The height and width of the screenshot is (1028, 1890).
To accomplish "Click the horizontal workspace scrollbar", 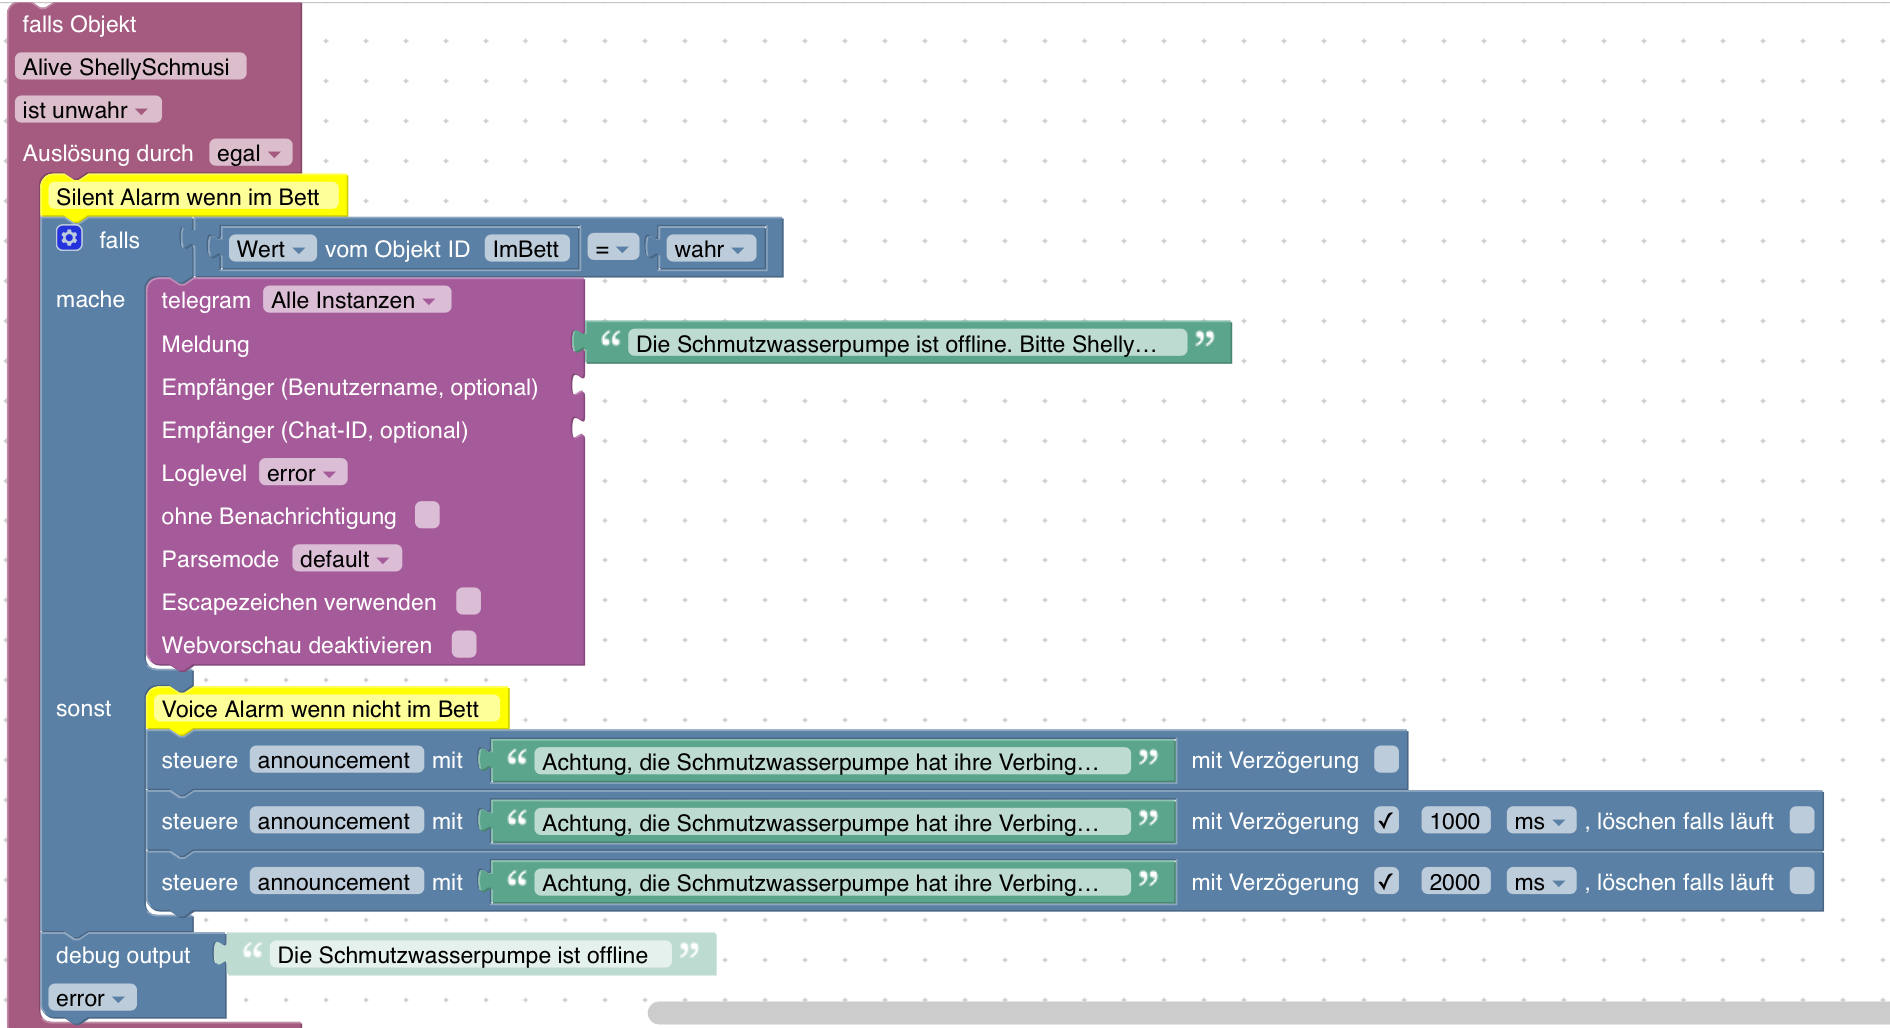I will pos(1268,1013).
